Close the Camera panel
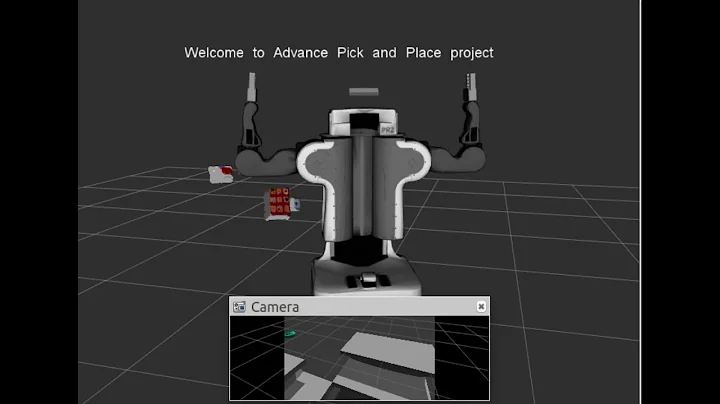 click(x=481, y=306)
